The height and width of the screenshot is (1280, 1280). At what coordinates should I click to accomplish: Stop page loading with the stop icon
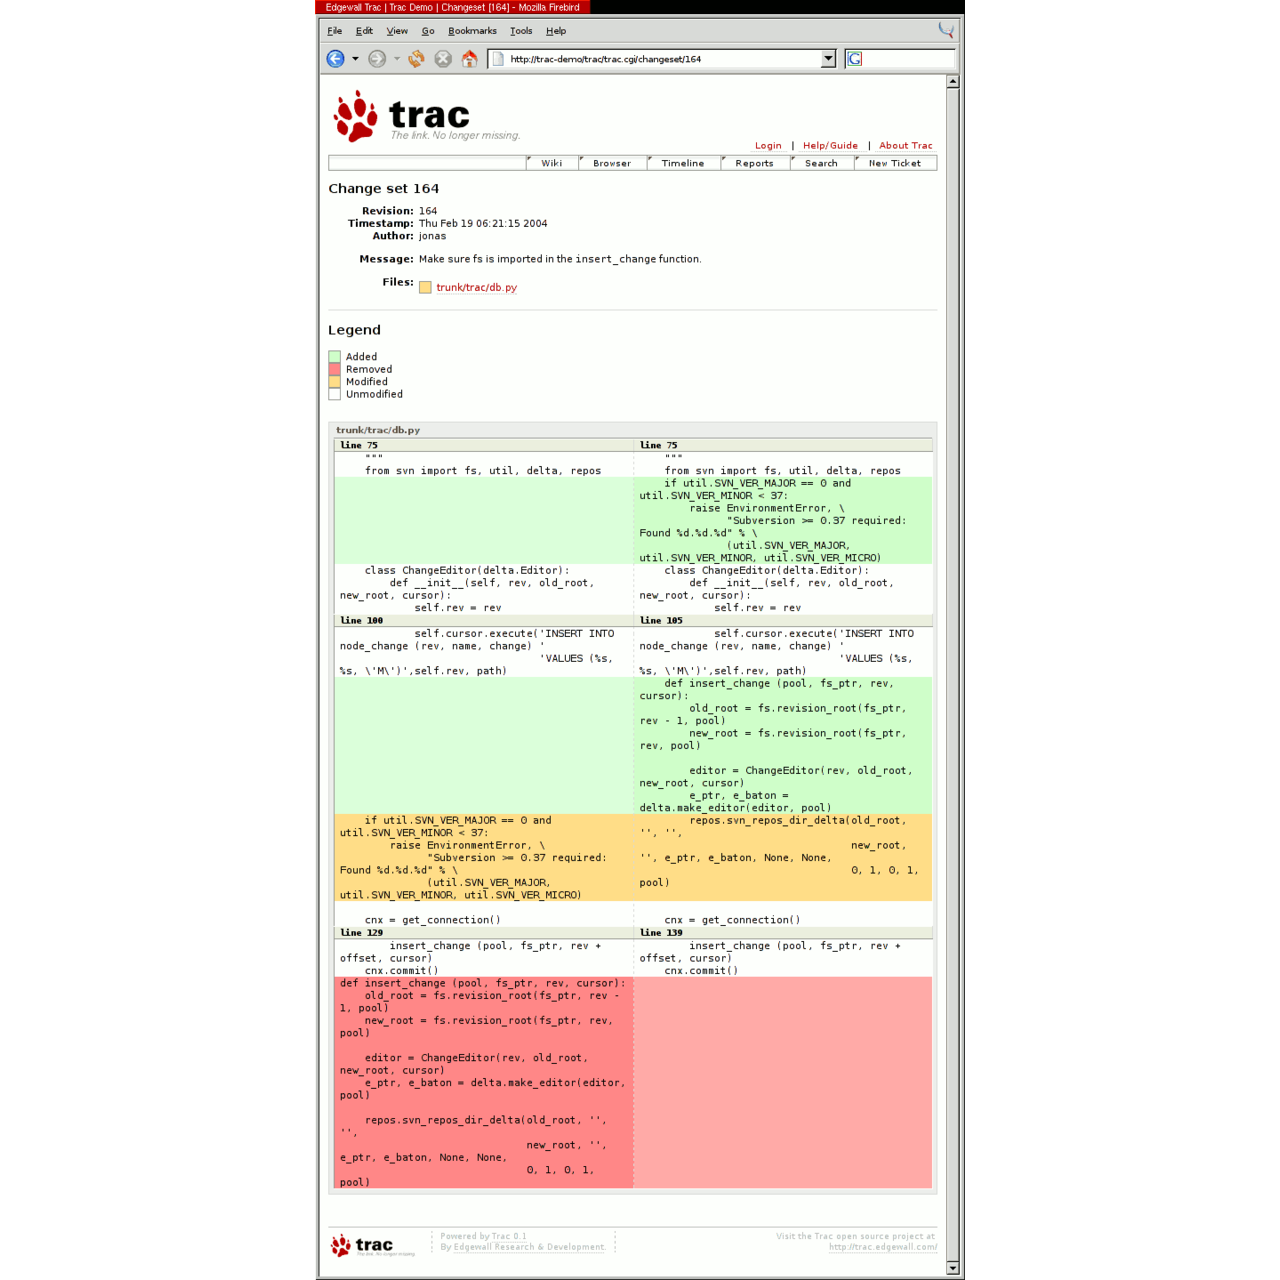click(443, 58)
